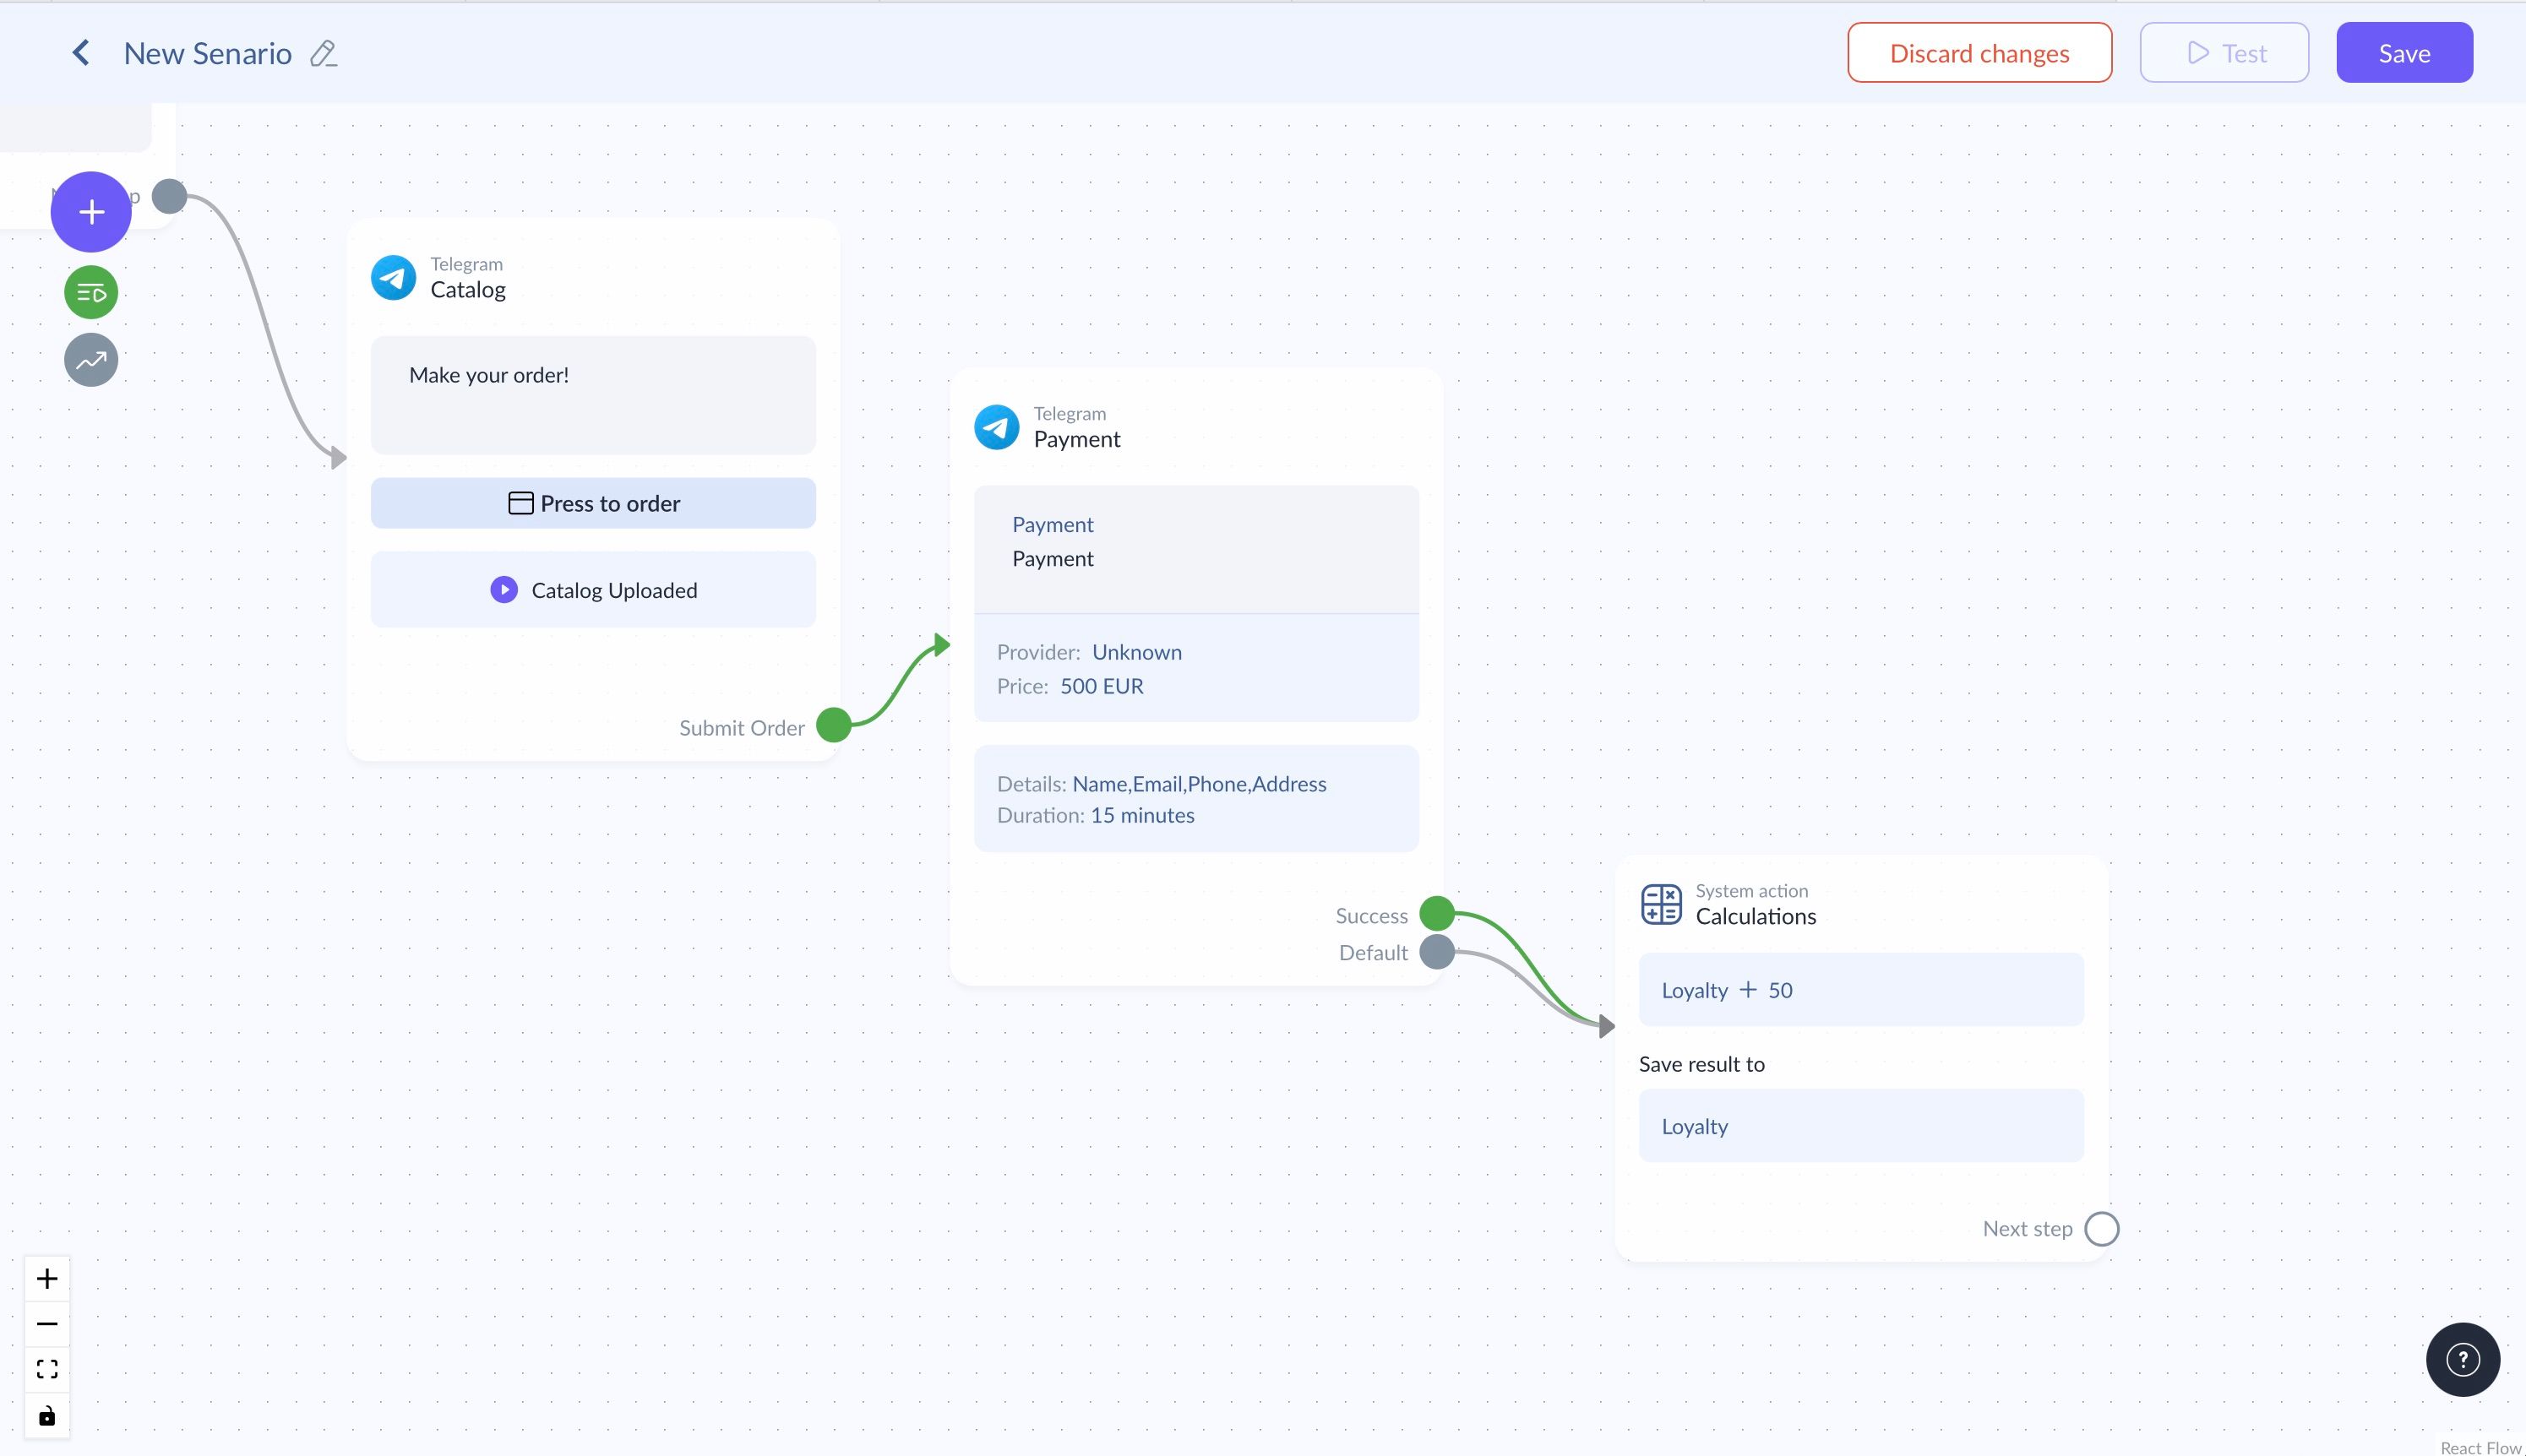This screenshot has height=1456, width=2526.
Task: Click the pencil icon to rename the scenario
Action: [x=323, y=54]
